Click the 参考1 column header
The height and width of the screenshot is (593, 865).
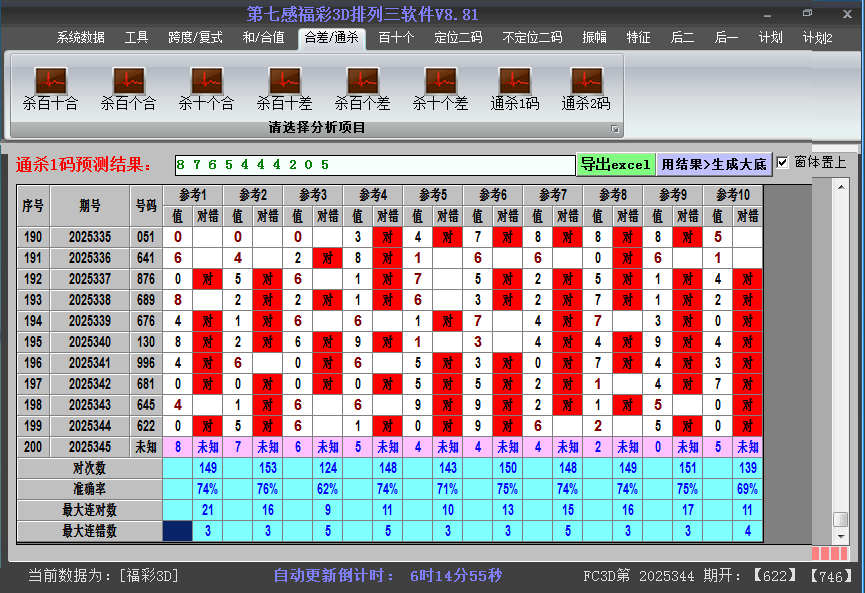tap(192, 194)
